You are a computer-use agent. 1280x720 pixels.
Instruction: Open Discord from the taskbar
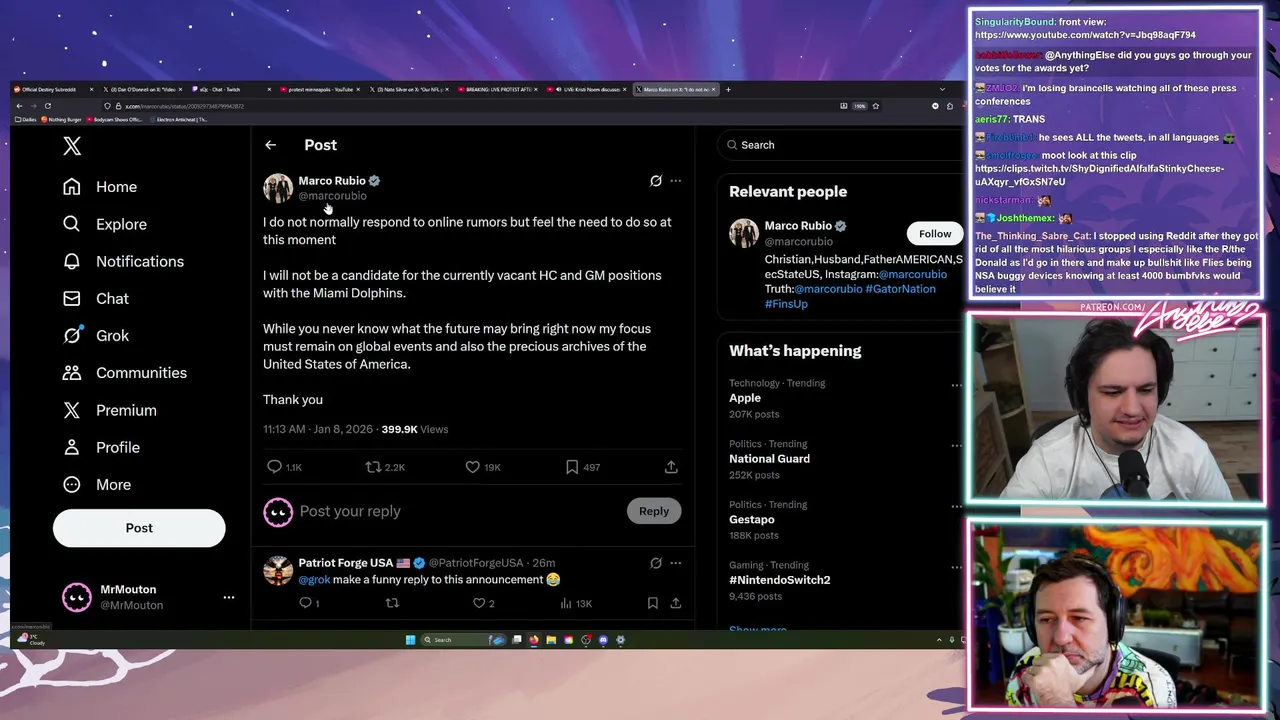[603, 640]
